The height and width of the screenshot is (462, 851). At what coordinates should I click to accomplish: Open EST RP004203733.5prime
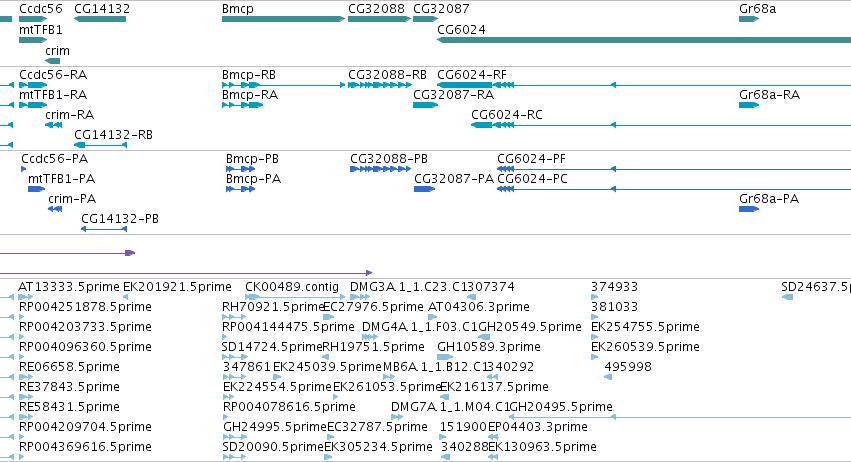[85, 327]
